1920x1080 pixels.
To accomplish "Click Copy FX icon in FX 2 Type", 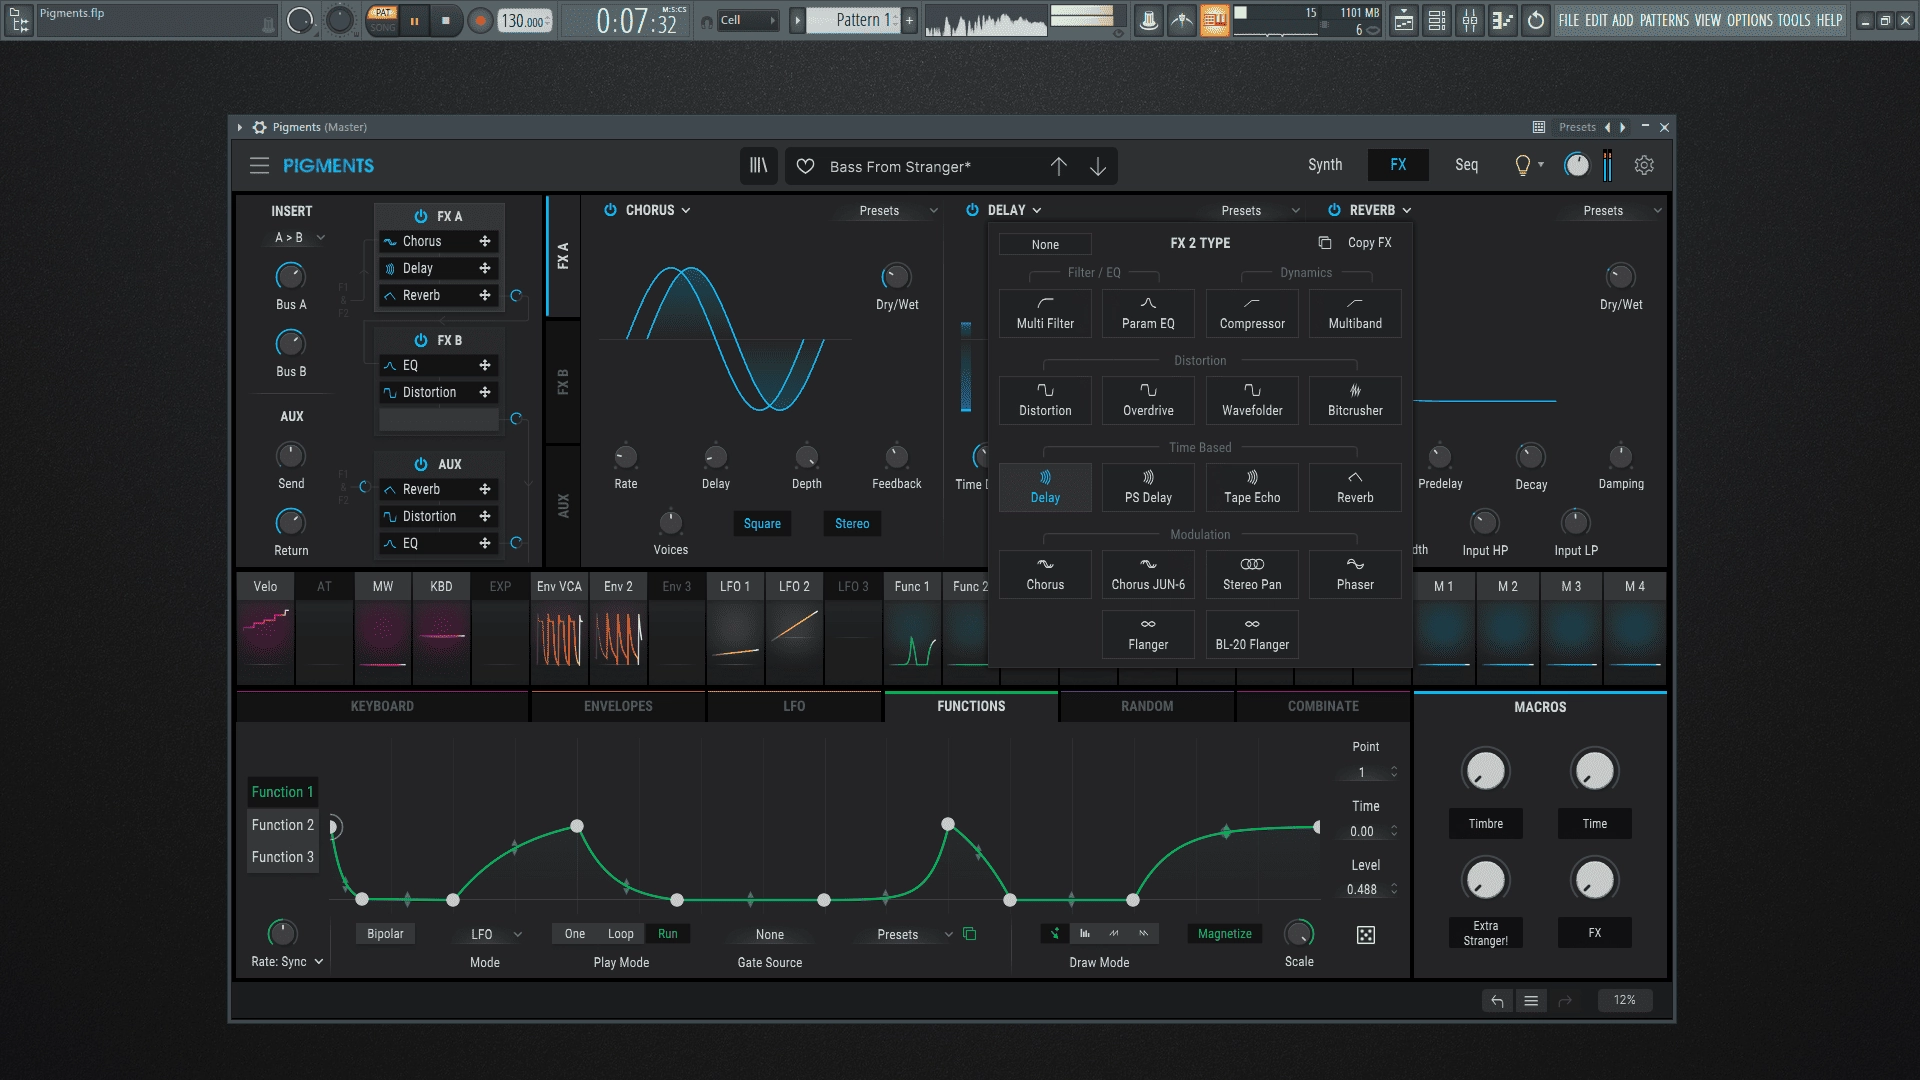I will coord(1324,243).
